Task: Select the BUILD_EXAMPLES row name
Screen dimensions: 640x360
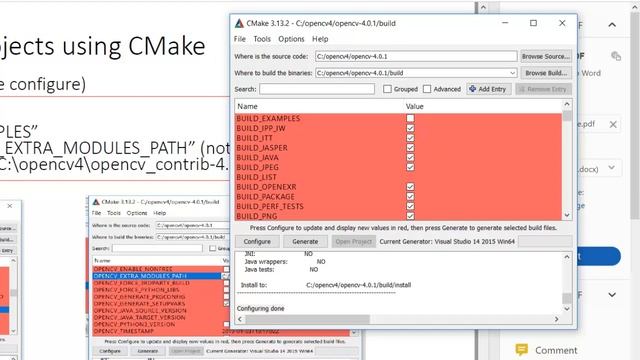Action: (268, 118)
